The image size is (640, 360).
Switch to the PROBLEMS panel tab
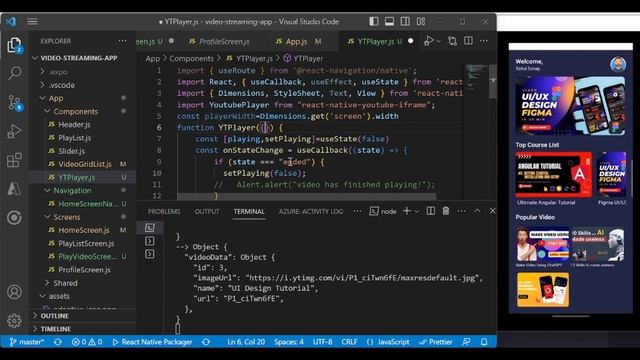(164, 211)
